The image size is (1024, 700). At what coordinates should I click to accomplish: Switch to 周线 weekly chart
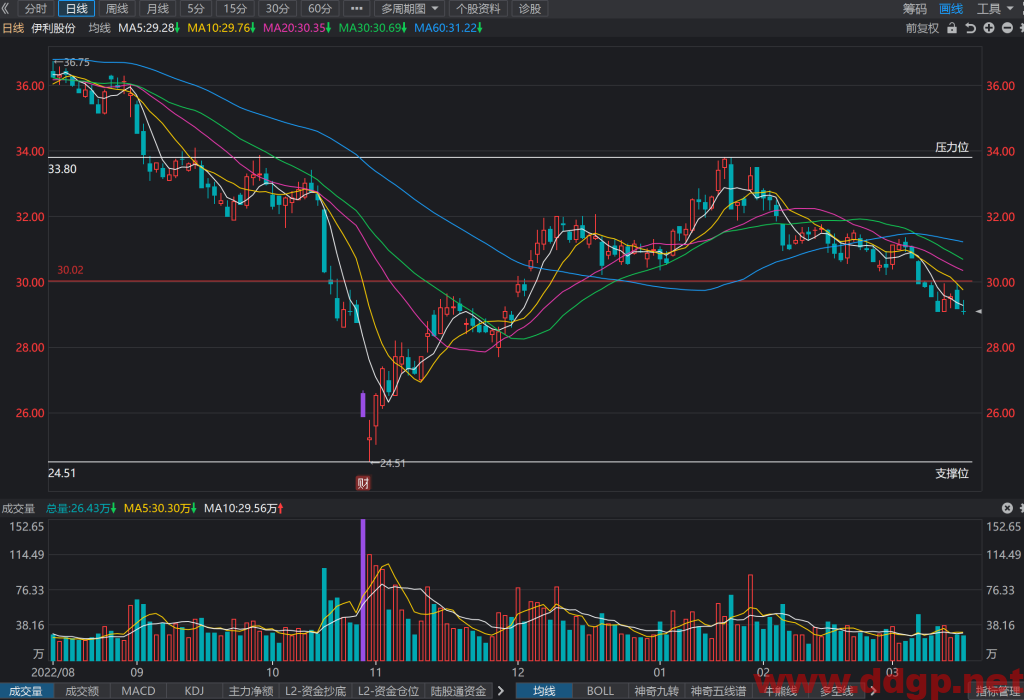pos(117,8)
